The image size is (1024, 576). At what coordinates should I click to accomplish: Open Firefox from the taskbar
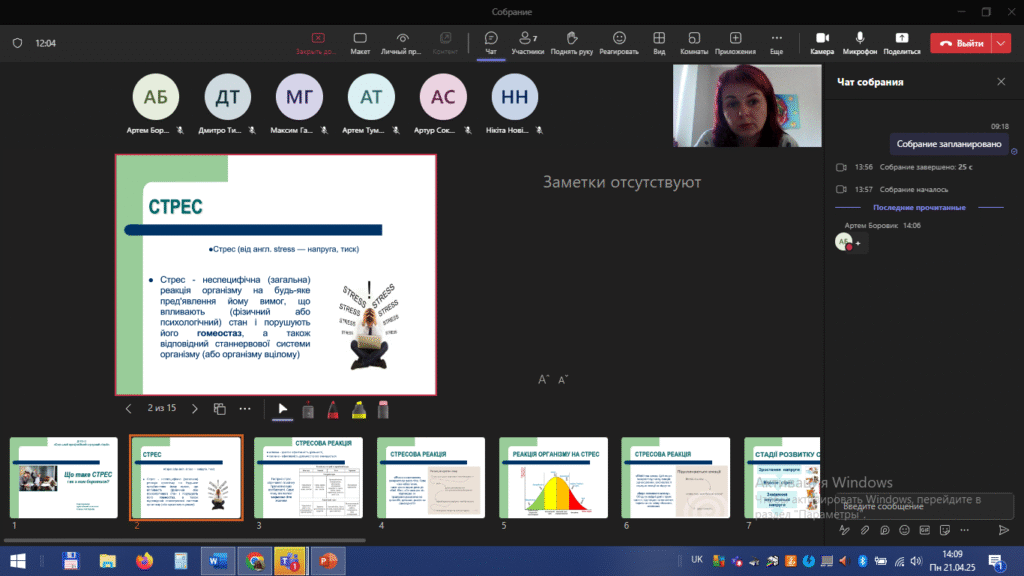click(144, 561)
